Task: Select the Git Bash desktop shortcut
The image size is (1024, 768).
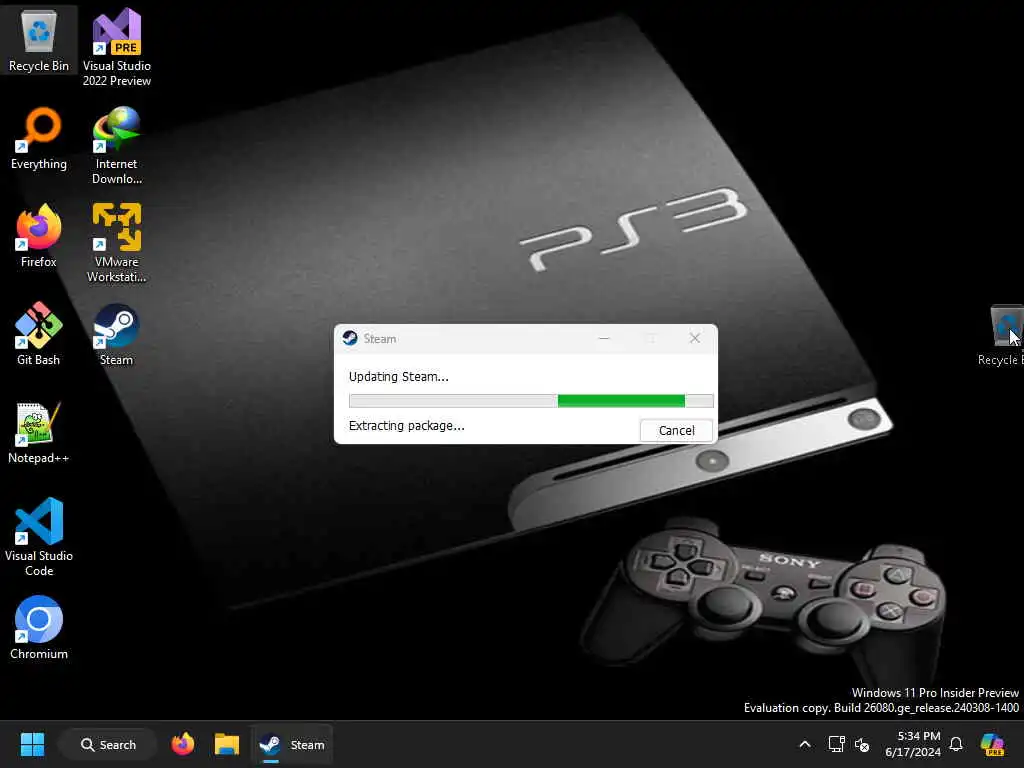Action: 39,334
